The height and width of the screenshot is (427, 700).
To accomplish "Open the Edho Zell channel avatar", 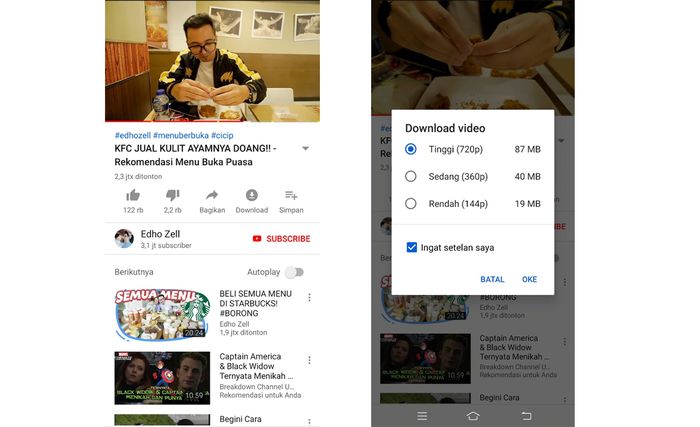I will click(124, 239).
